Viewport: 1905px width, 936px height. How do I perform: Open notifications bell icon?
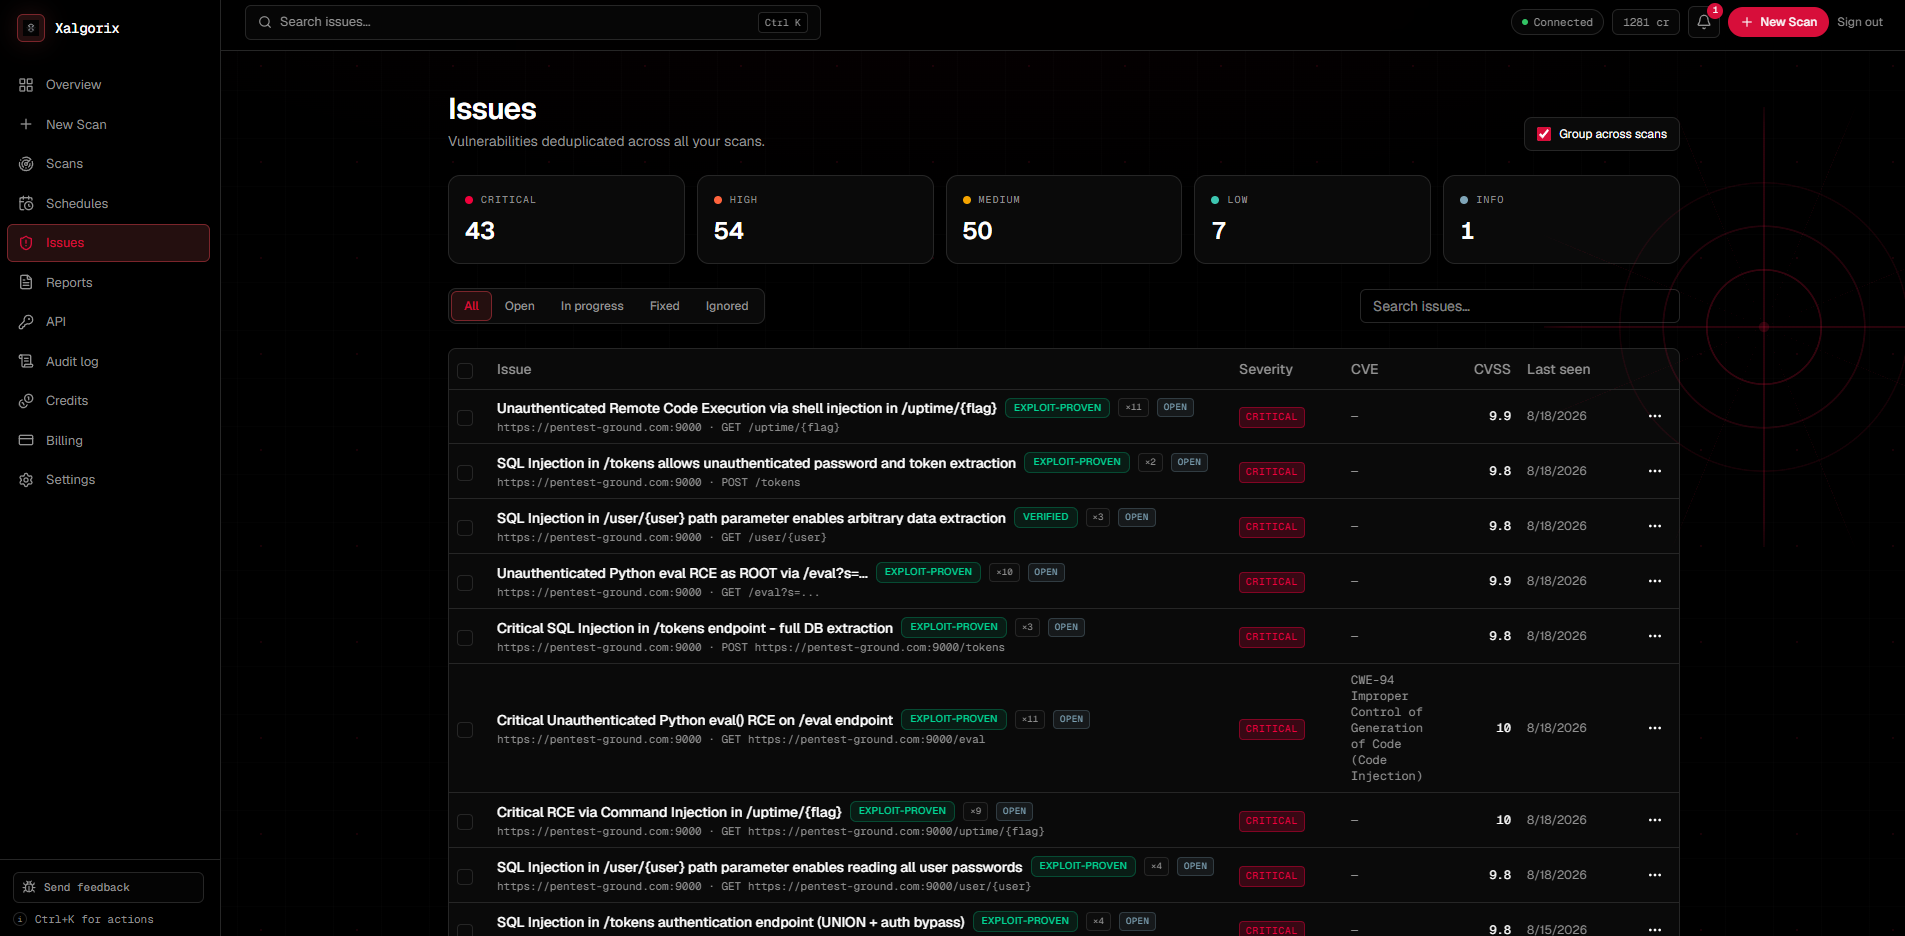pos(1704,22)
